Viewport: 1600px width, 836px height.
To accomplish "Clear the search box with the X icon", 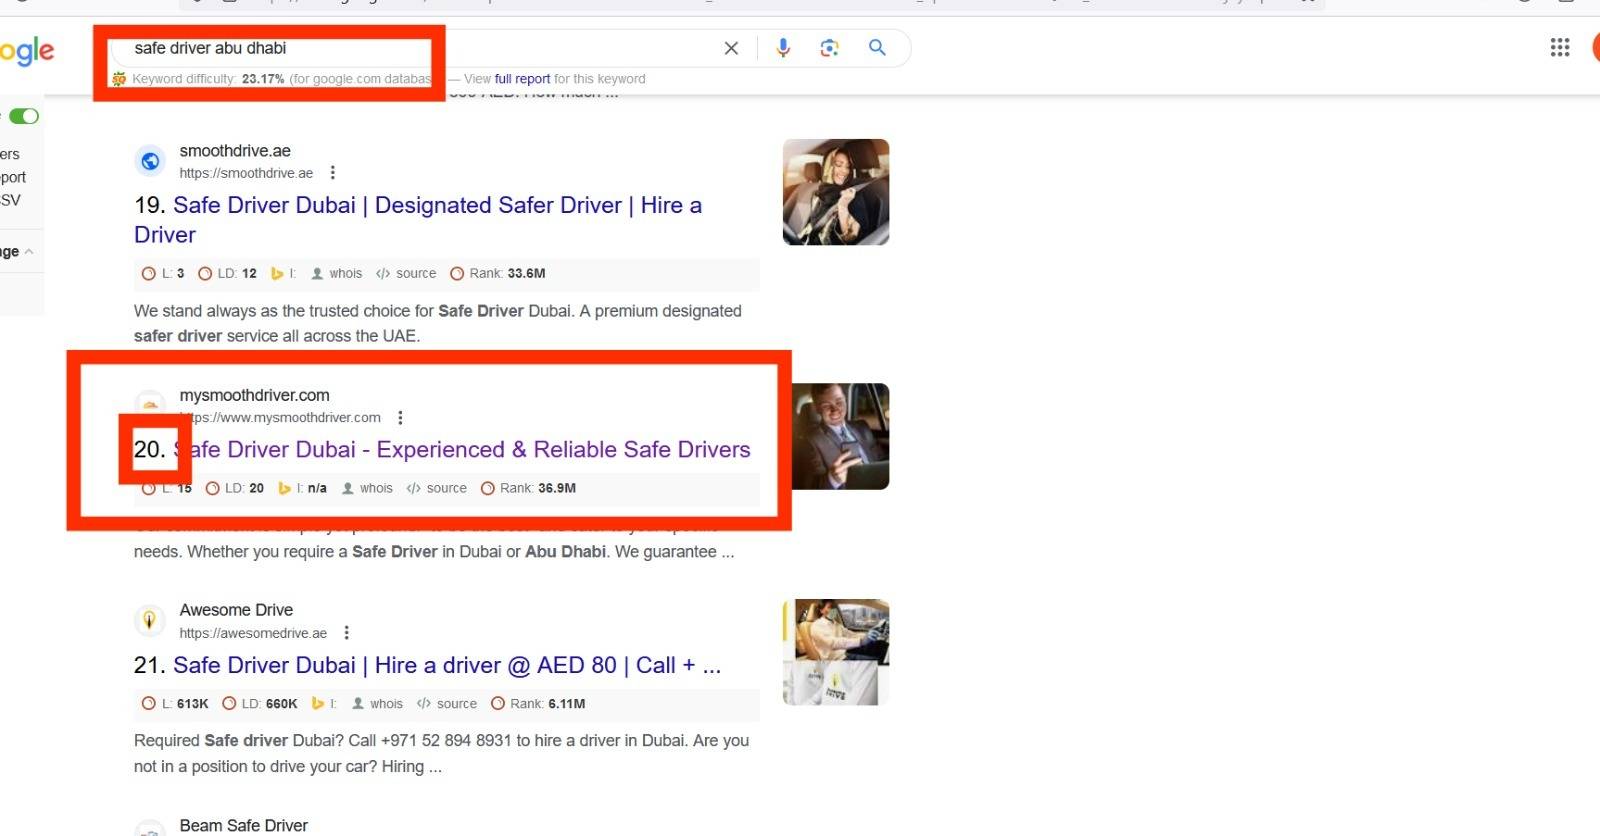I will tap(731, 48).
